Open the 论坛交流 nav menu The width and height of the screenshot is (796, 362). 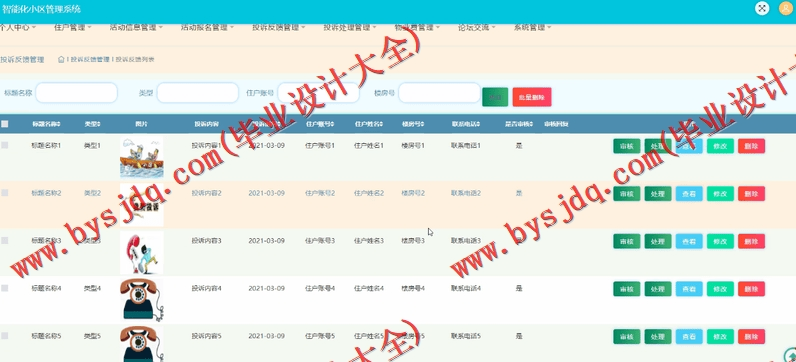477,27
